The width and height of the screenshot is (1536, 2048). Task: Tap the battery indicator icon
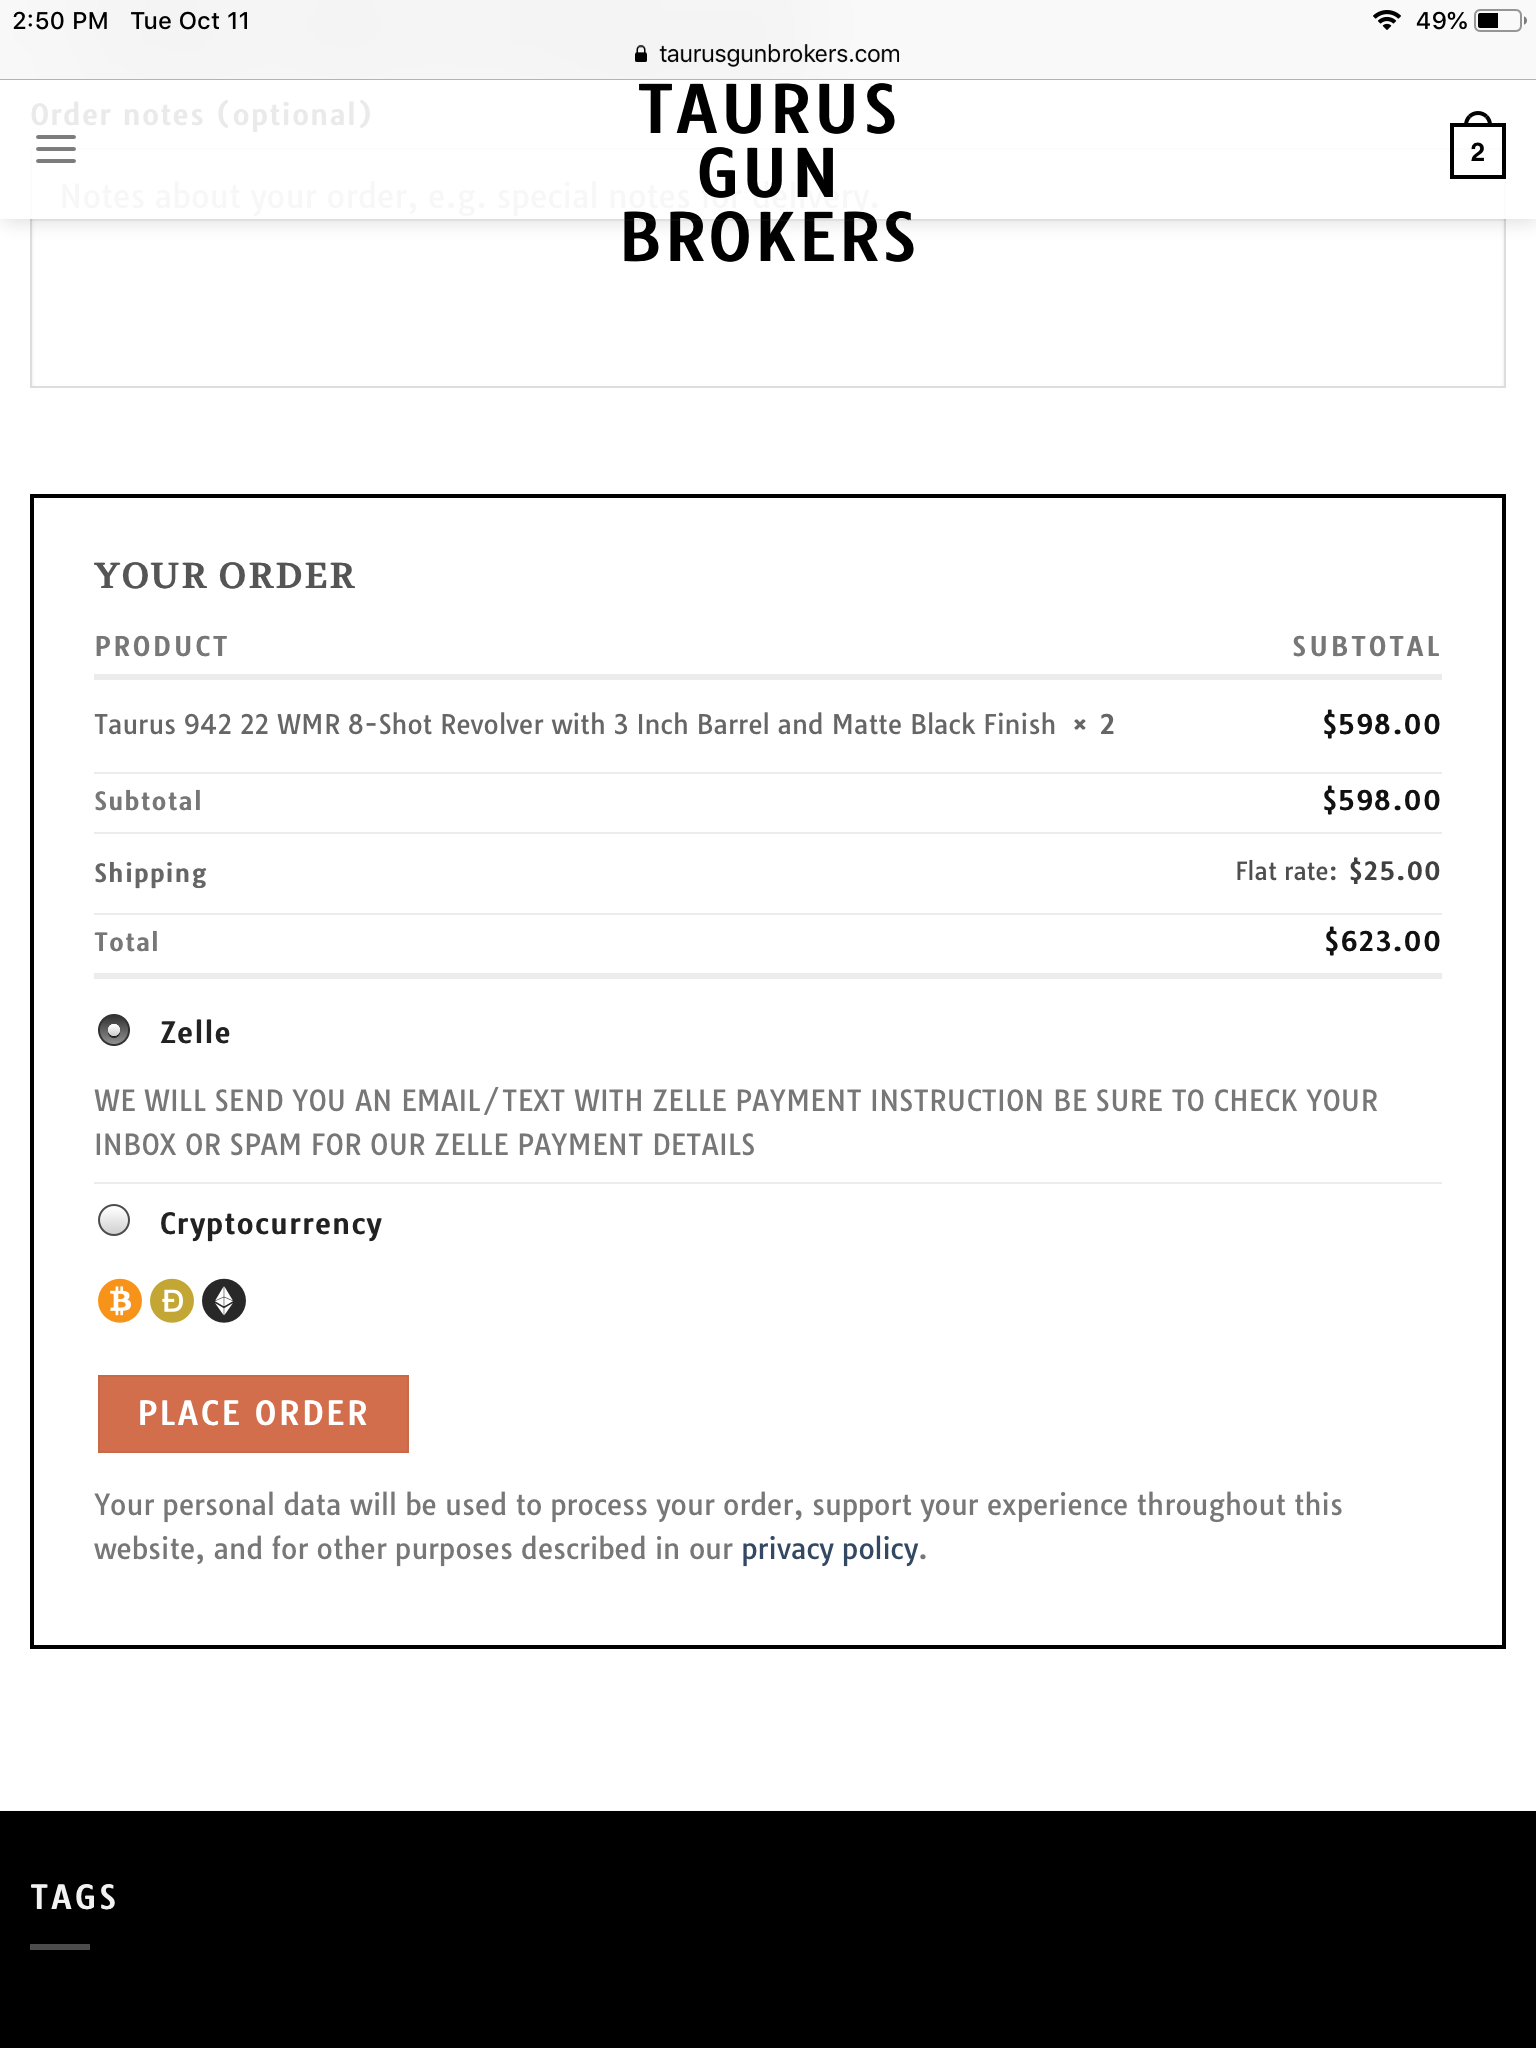coord(1499,20)
